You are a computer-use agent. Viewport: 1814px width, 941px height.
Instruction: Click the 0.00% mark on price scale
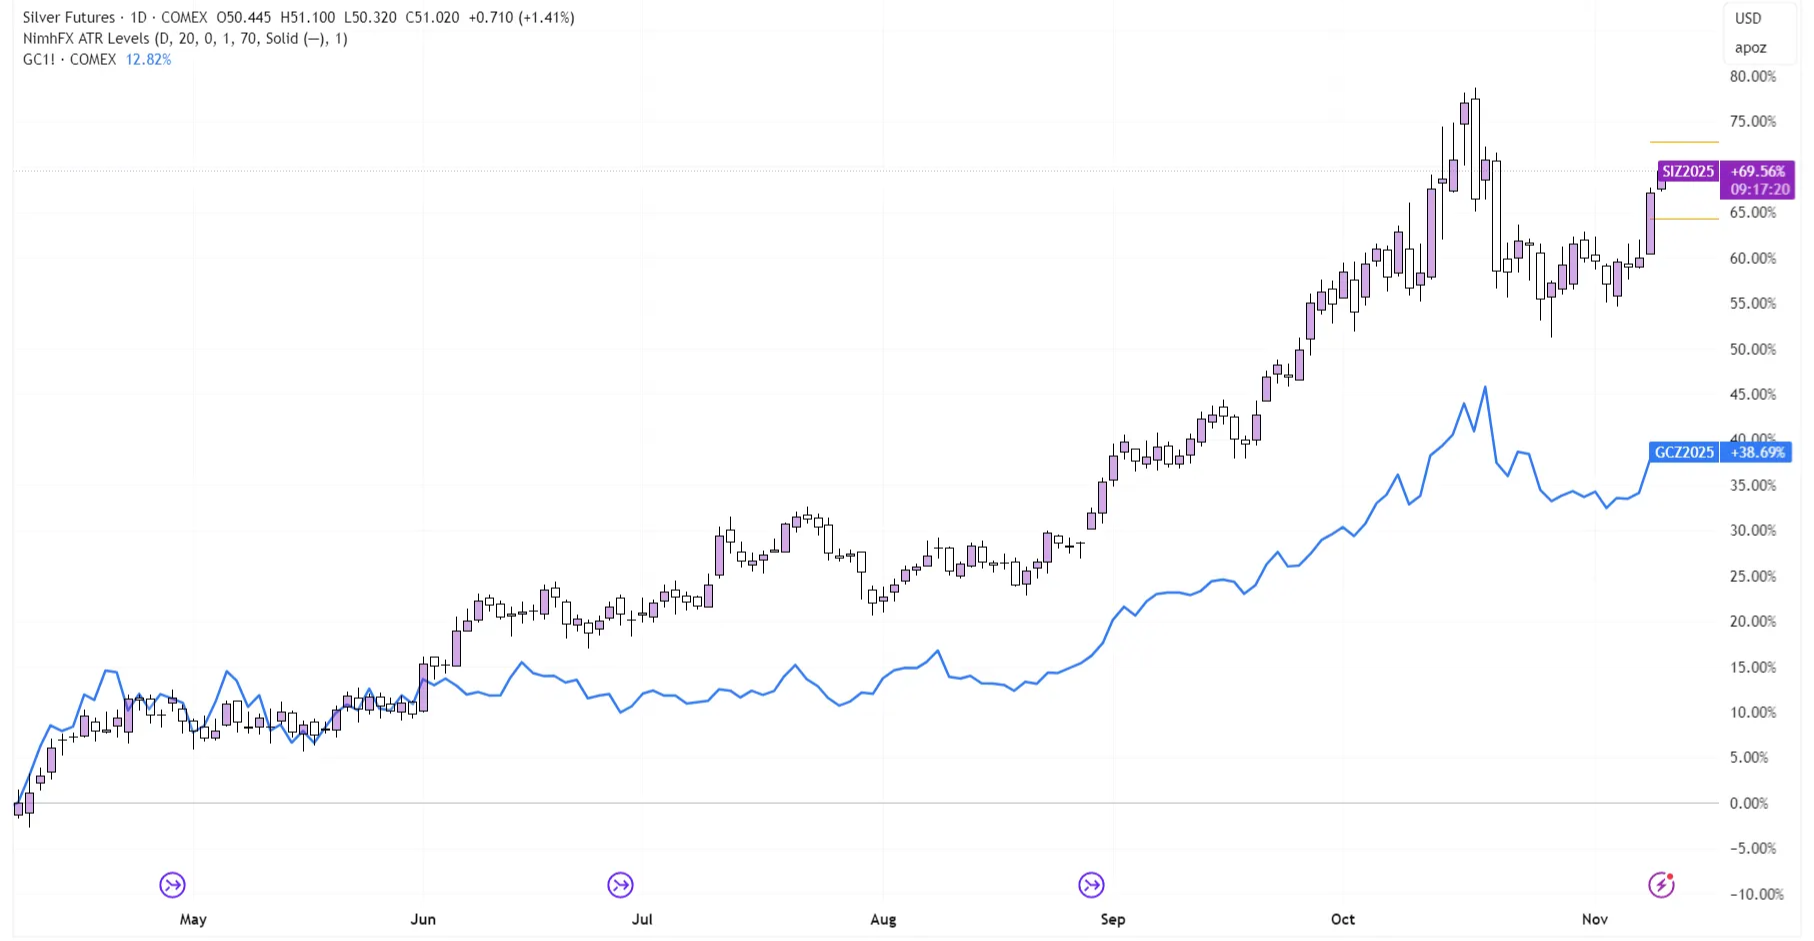pos(1749,803)
